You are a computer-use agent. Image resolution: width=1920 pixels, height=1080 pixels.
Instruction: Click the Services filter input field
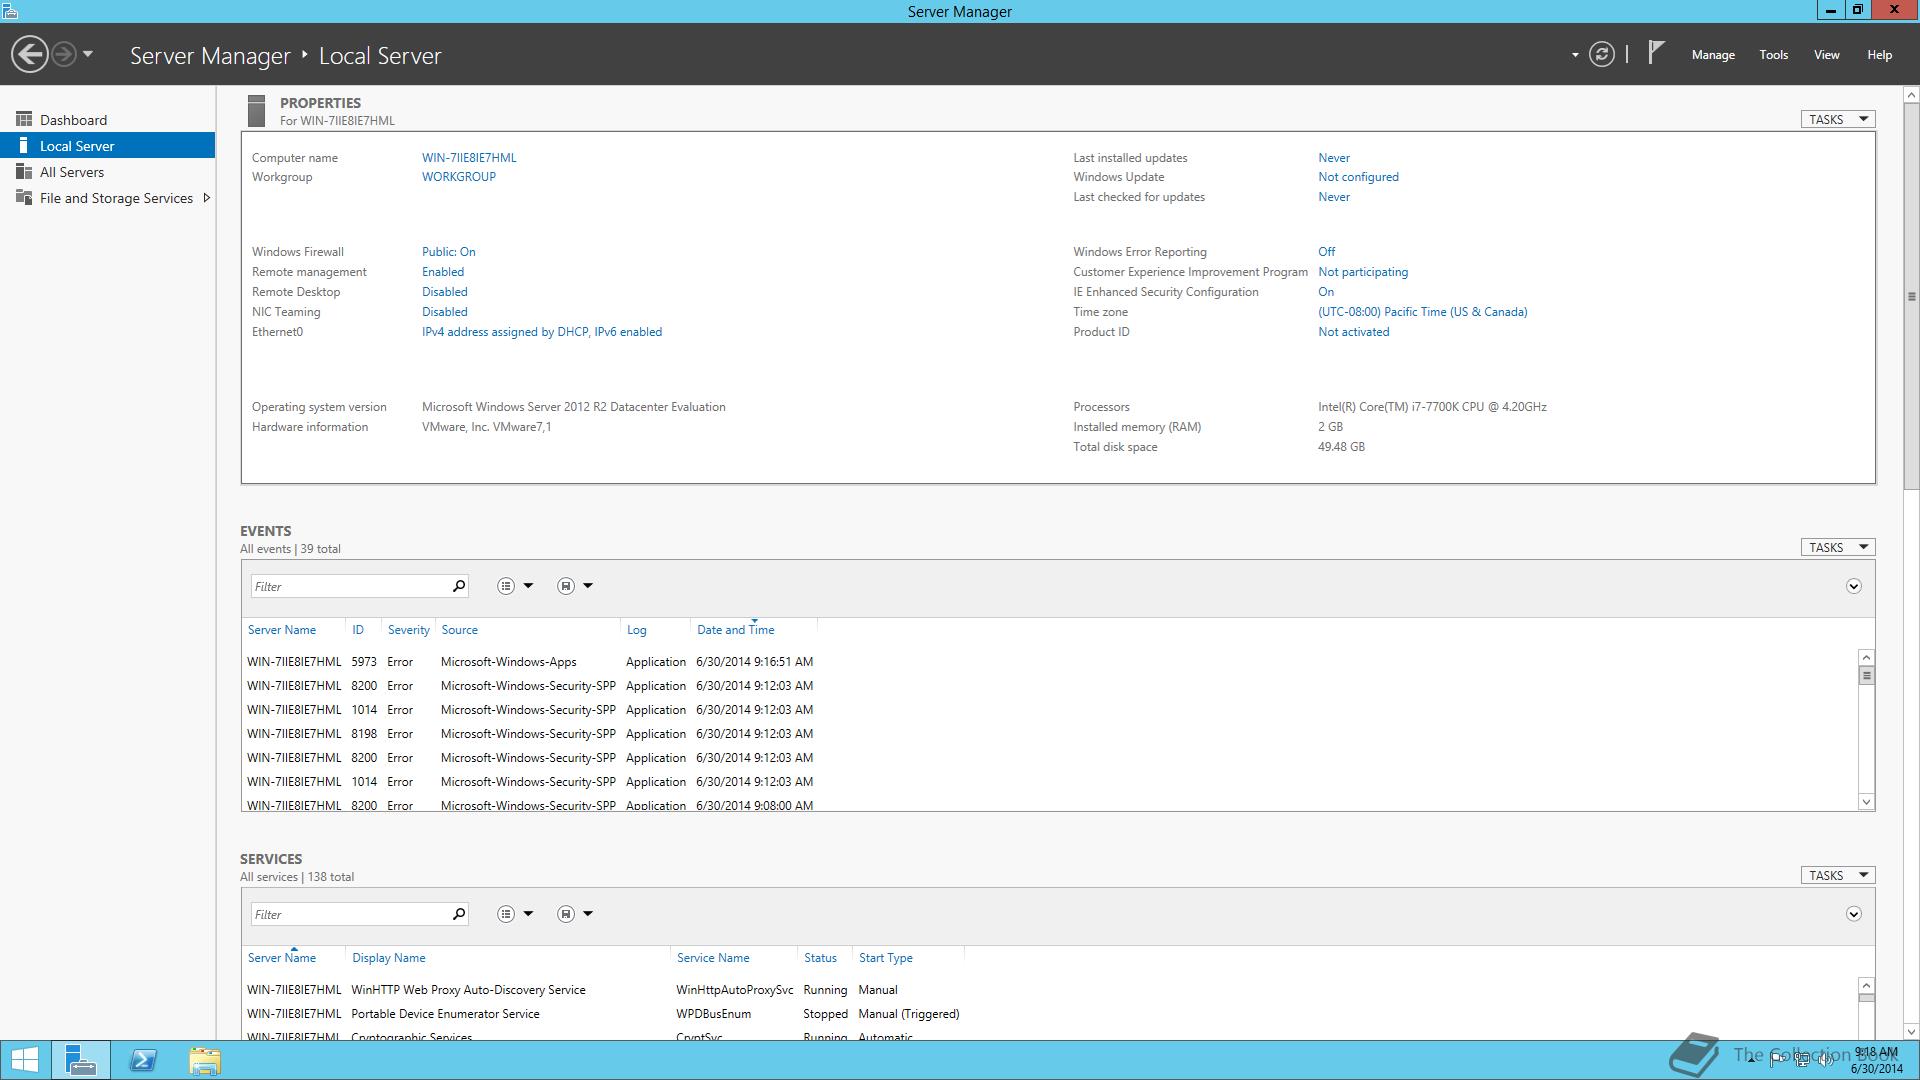point(349,914)
